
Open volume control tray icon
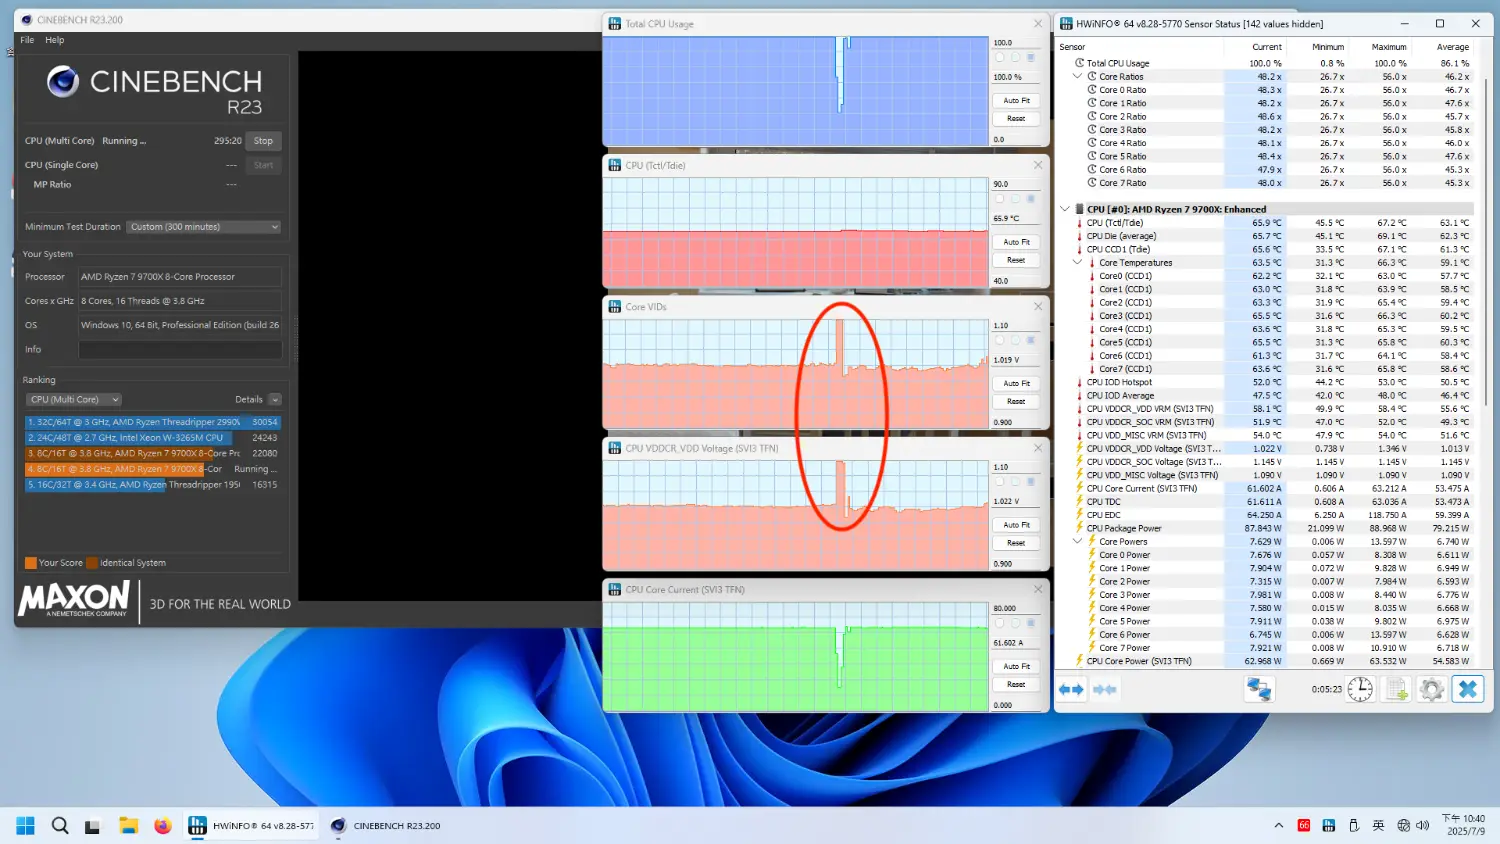click(1422, 826)
